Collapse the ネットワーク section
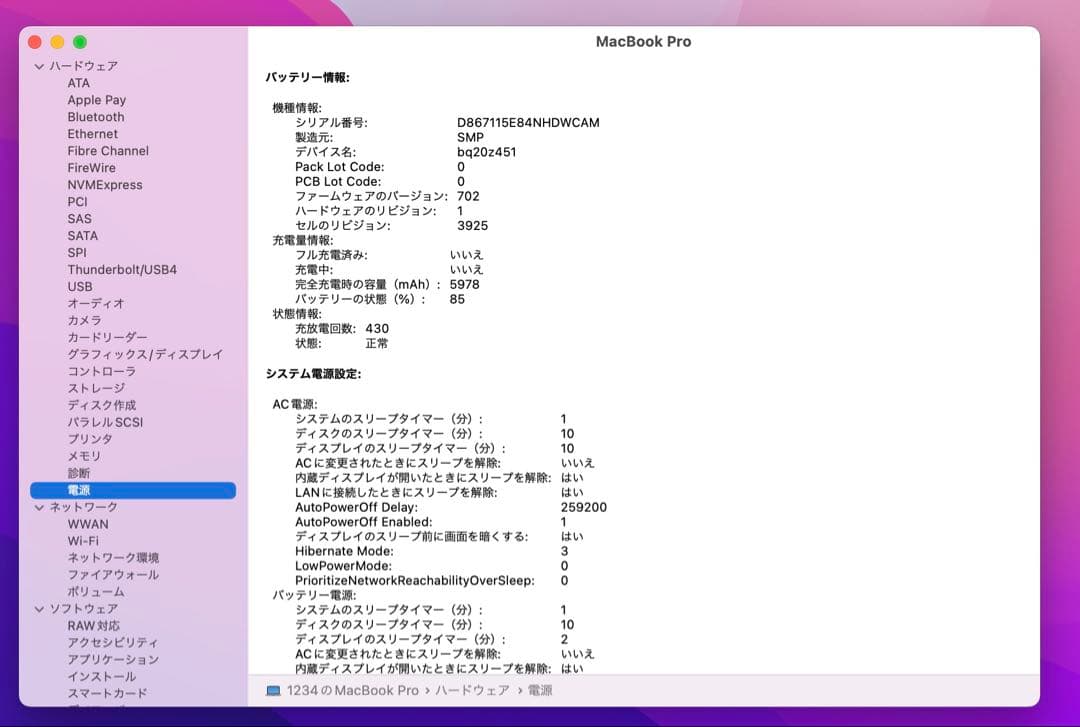The width and height of the screenshot is (1080, 727). (x=39, y=507)
